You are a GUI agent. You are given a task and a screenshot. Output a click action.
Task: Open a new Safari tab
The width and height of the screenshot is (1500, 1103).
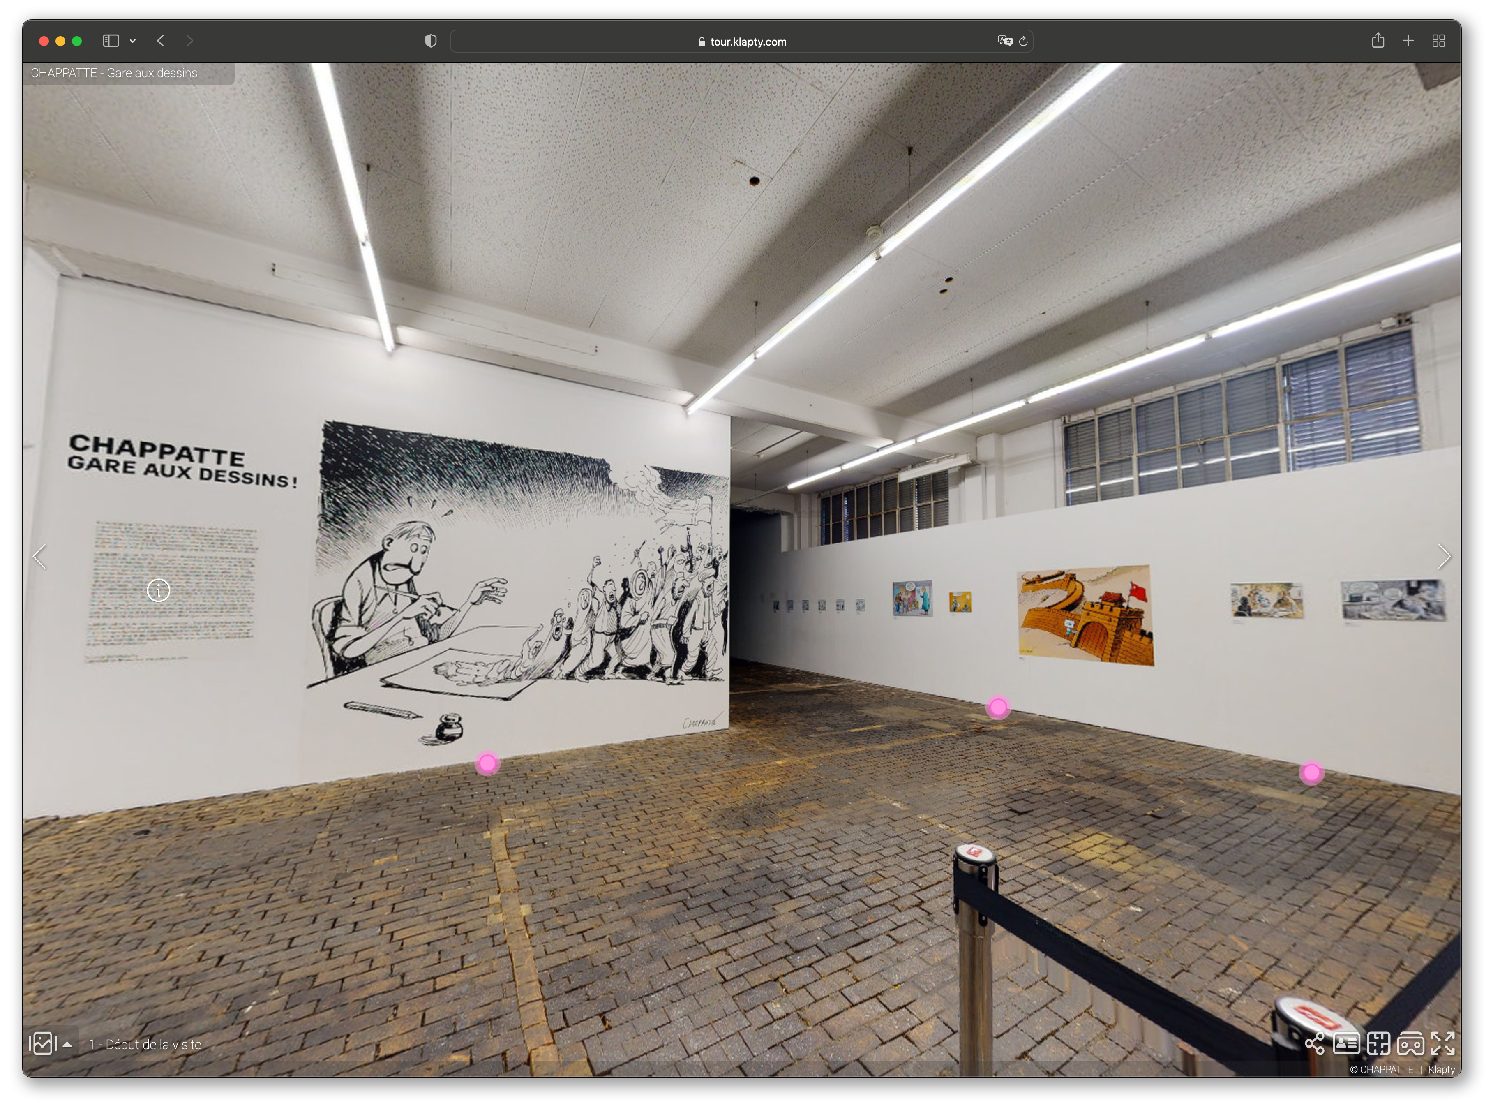click(1408, 41)
